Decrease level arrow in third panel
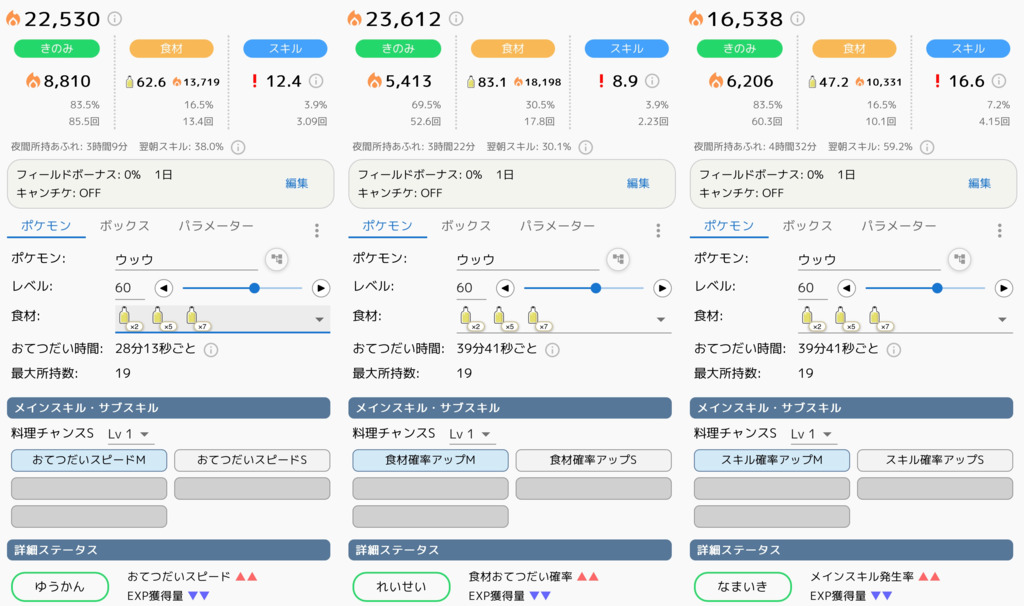 (x=847, y=288)
